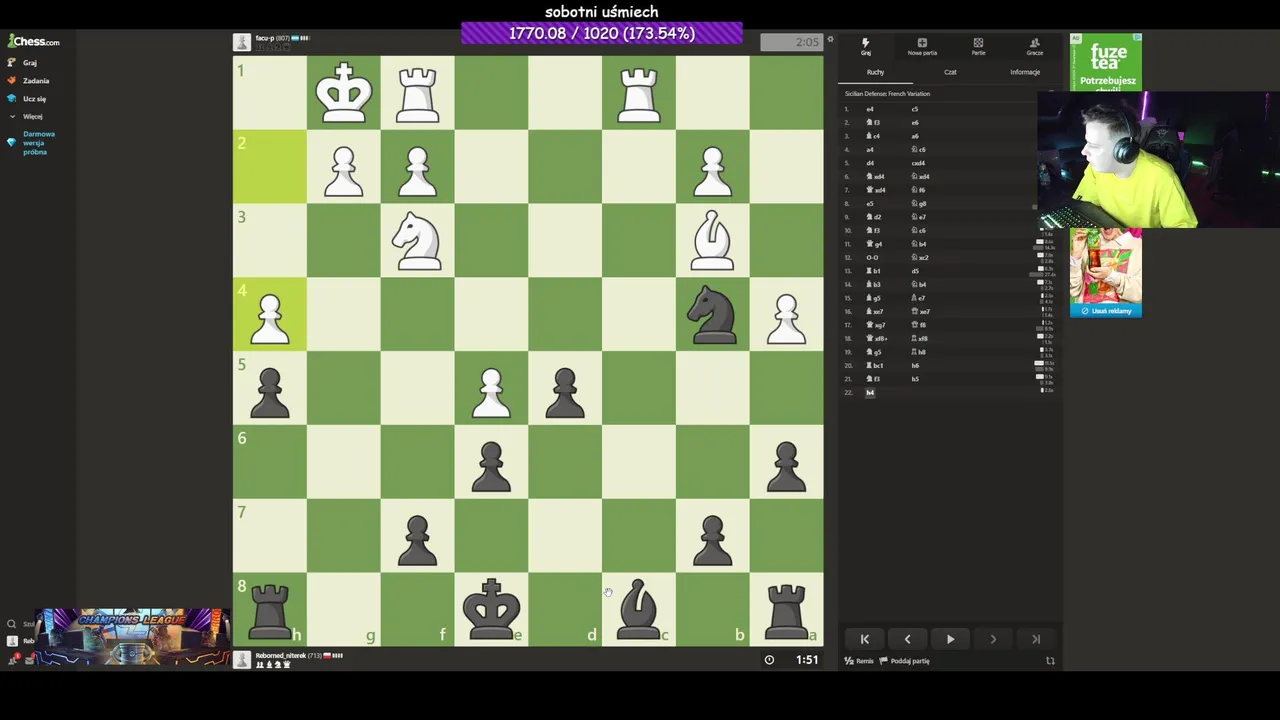Jump to the first move
The image size is (1280, 720).
(865, 639)
